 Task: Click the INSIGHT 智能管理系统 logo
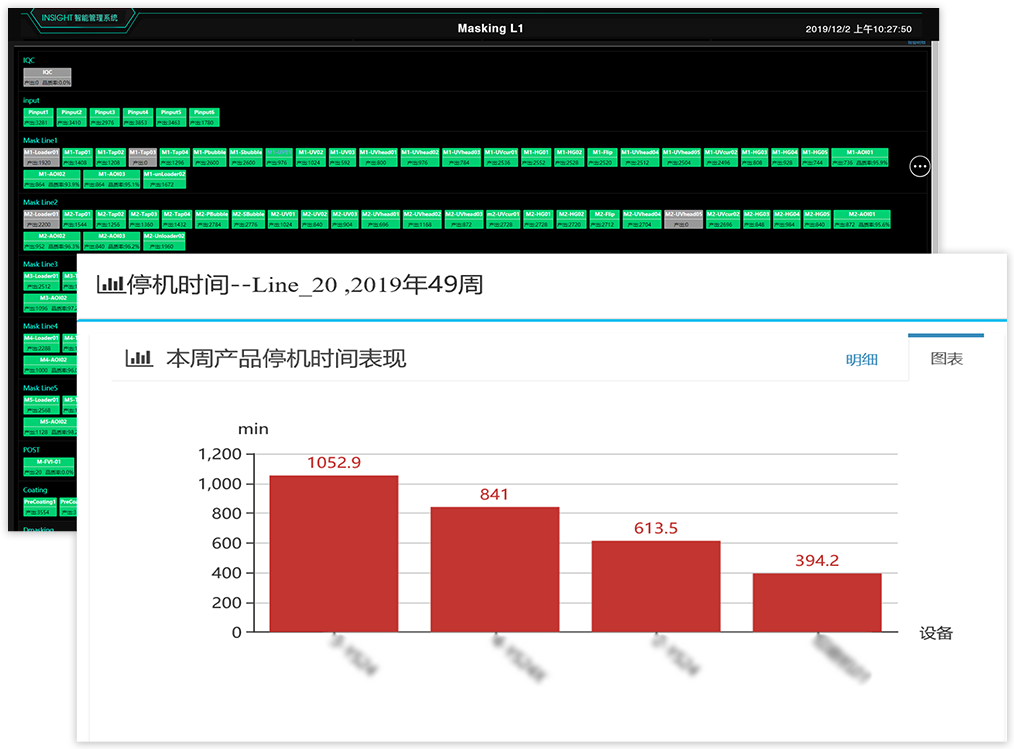[x=80, y=18]
